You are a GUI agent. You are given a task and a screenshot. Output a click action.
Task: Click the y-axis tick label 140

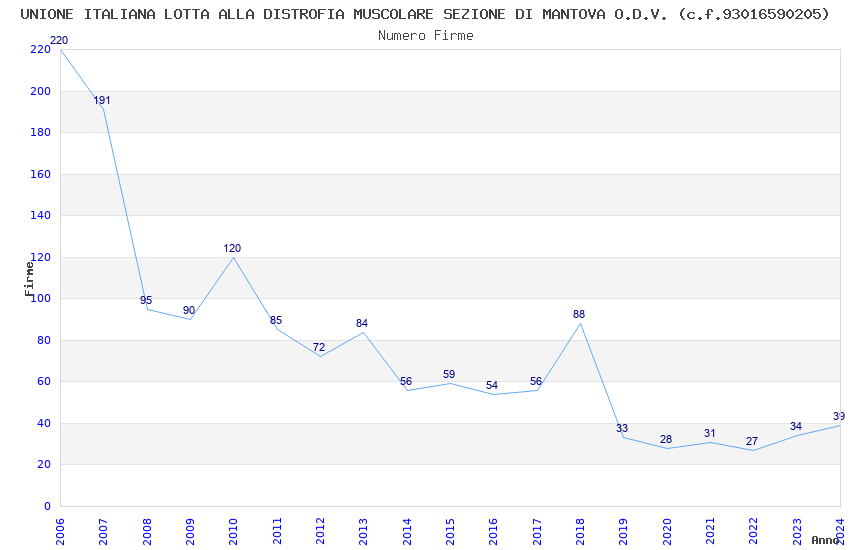(x=41, y=215)
